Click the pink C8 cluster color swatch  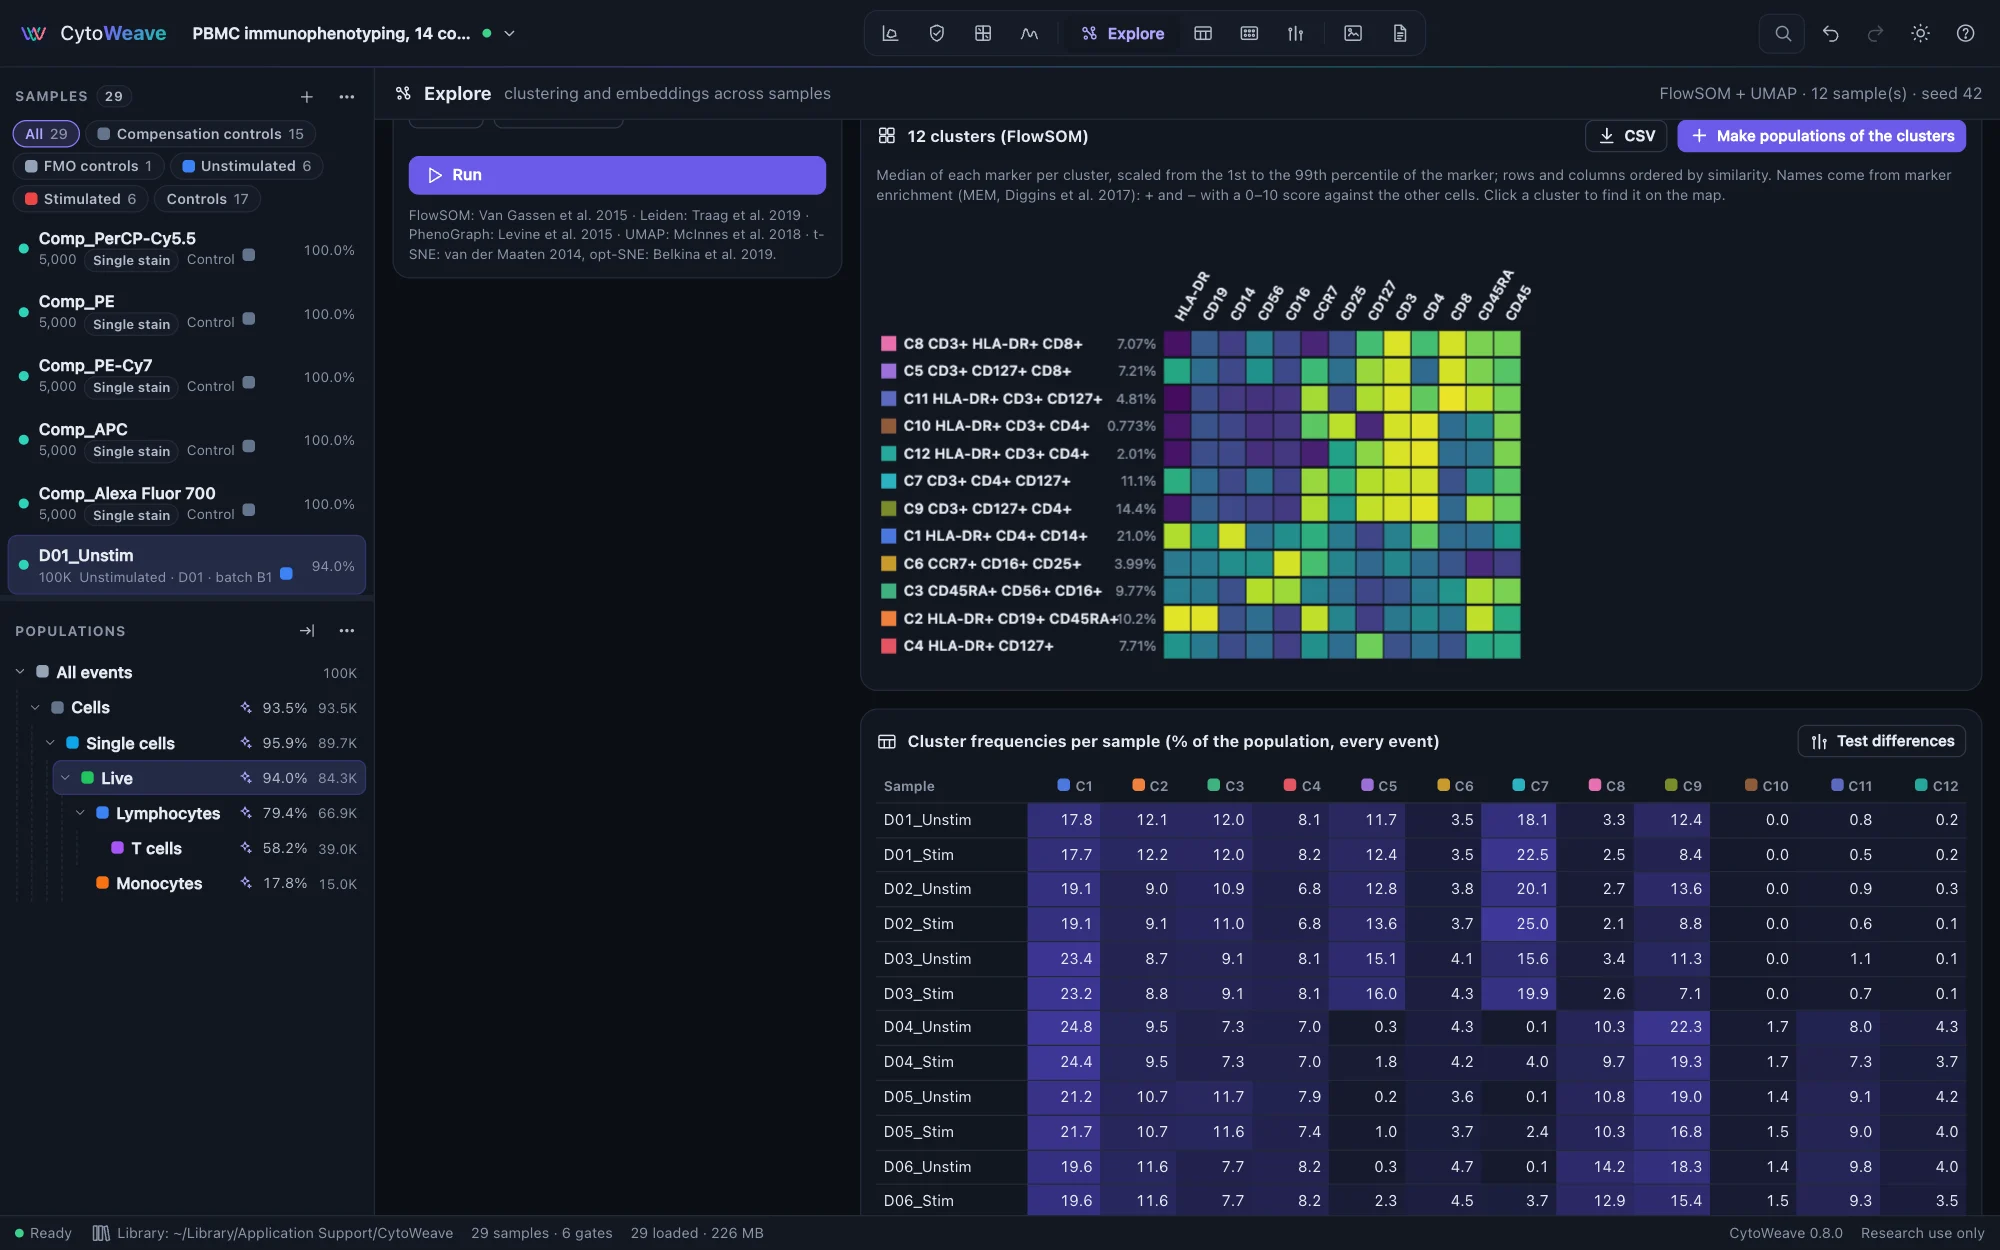[888, 344]
